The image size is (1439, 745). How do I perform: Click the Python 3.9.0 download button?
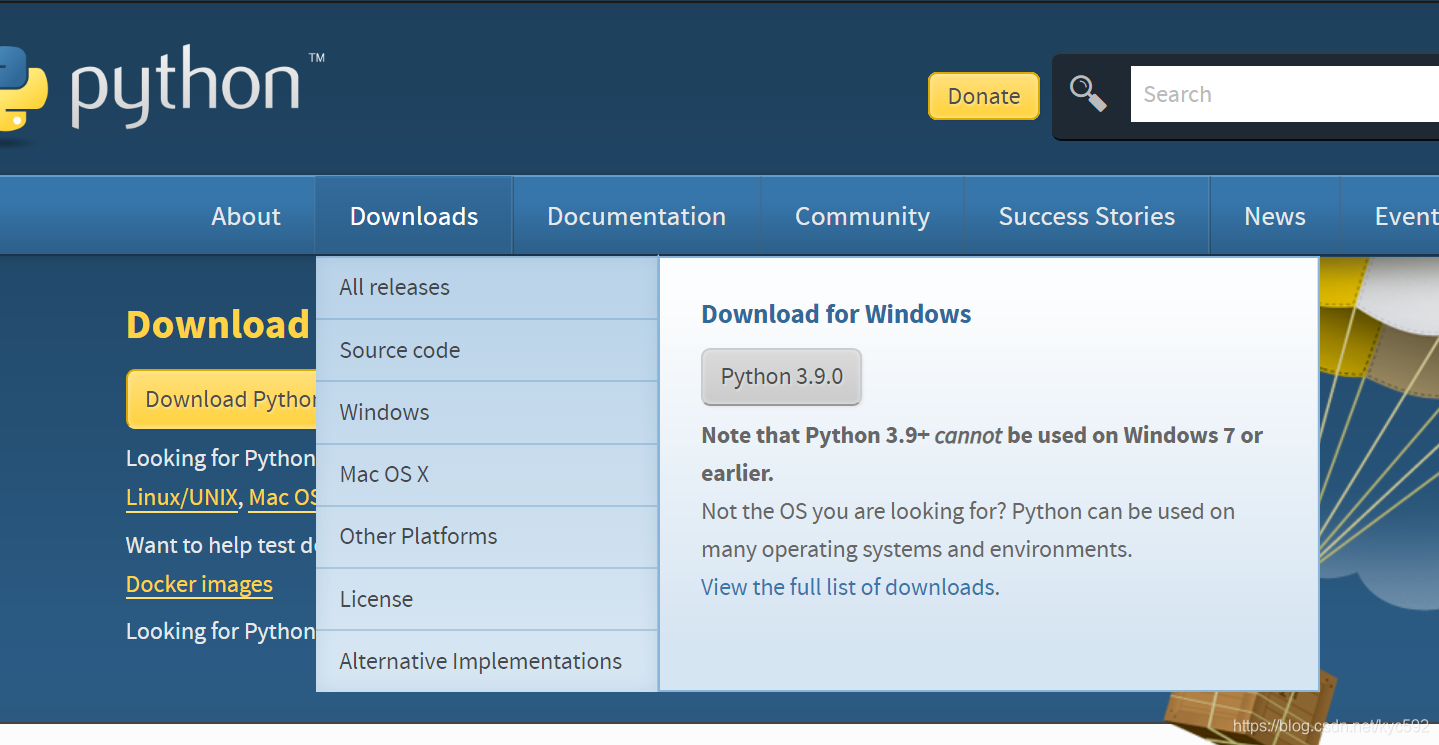coord(782,377)
